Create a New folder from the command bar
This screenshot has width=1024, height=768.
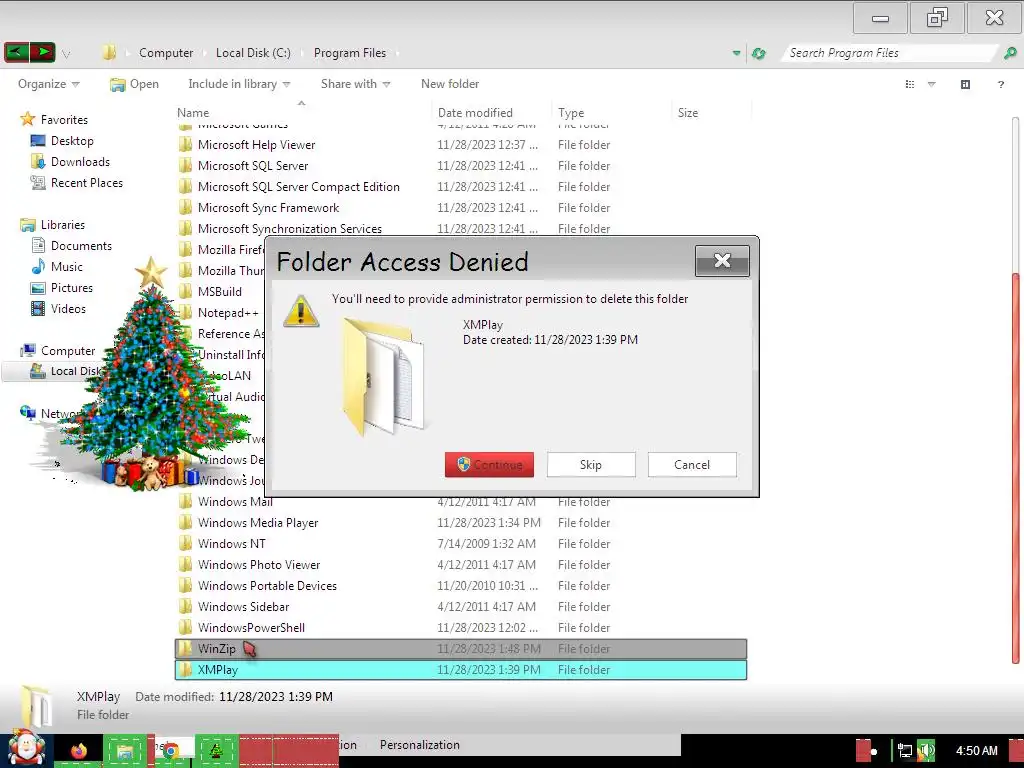click(x=450, y=84)
